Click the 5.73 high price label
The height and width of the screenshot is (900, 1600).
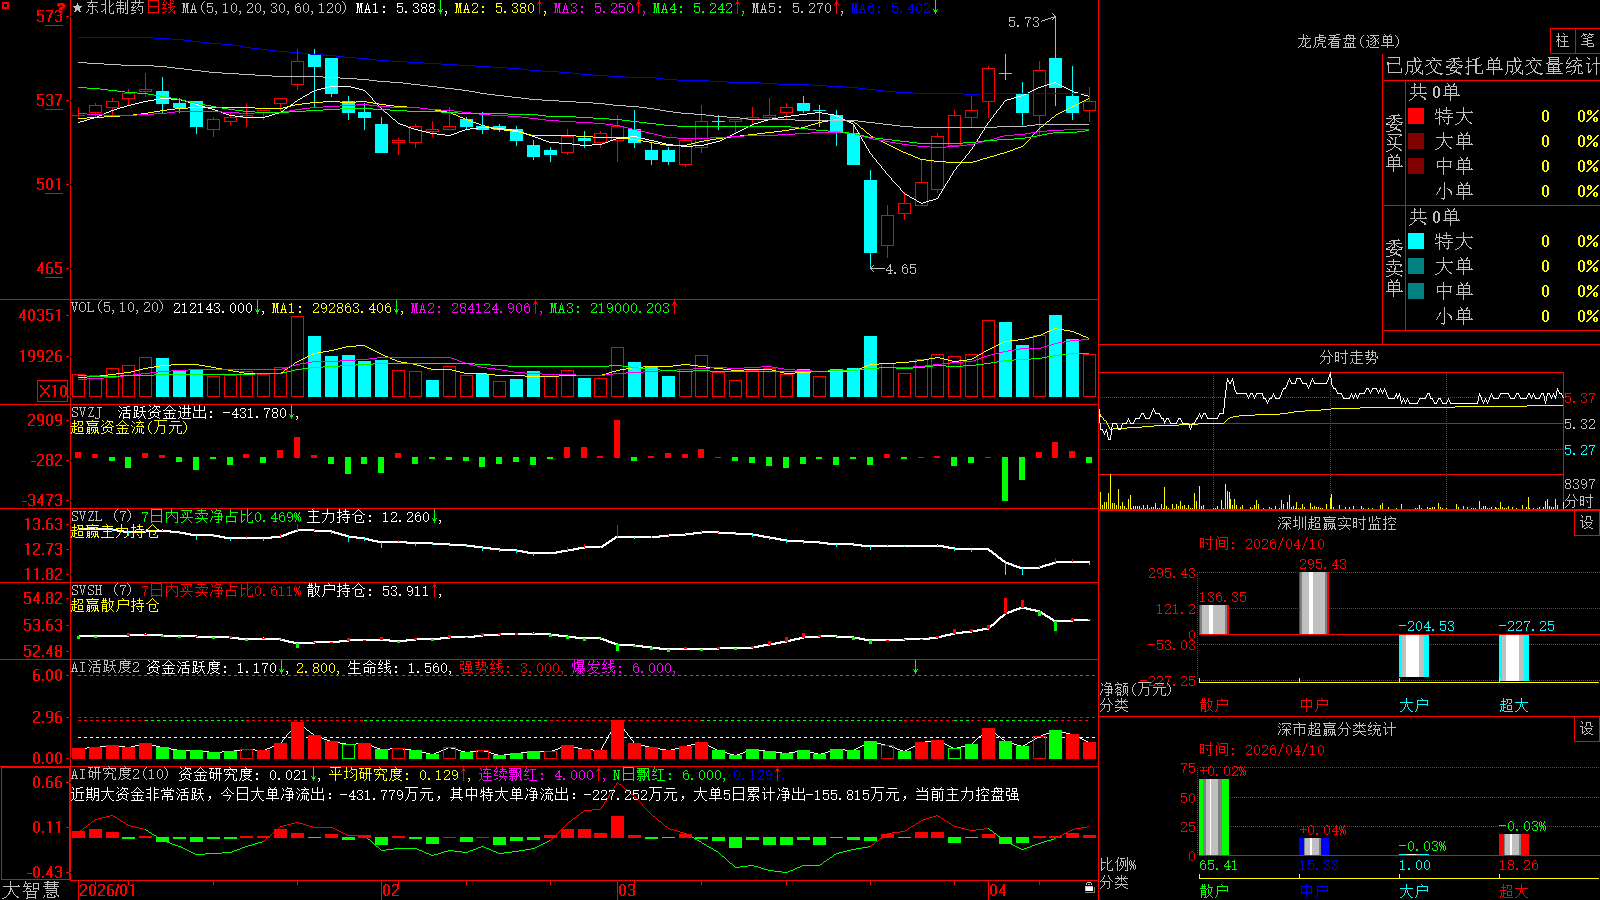[1024, 22]
